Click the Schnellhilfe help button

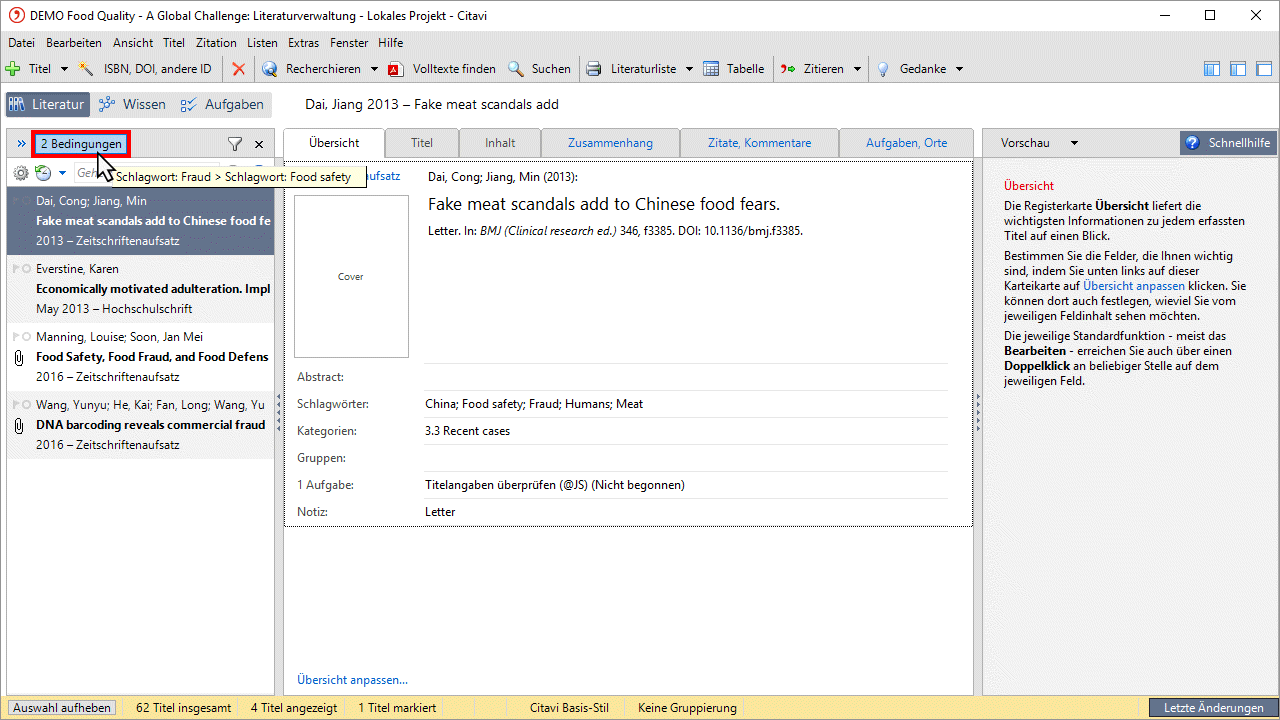1228,143
